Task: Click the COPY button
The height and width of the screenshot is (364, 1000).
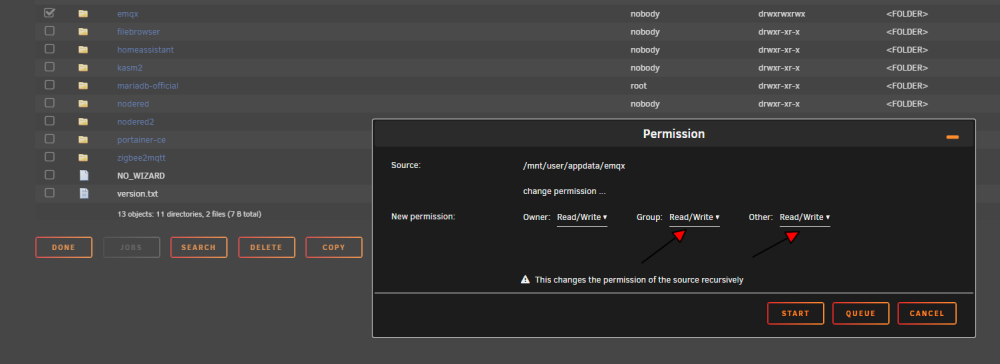Action: (334, 247)
